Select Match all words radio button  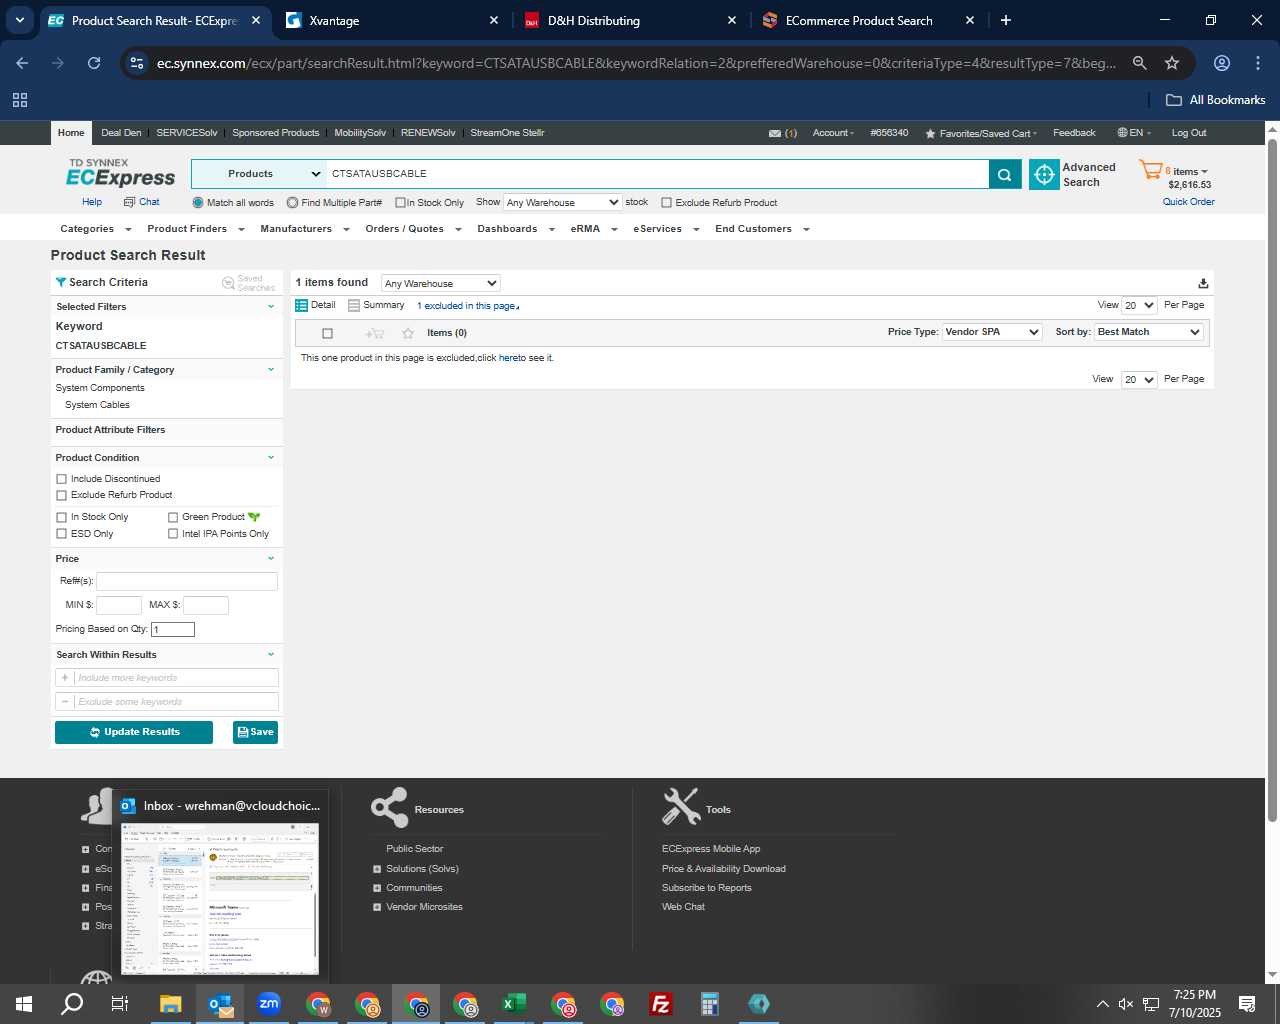tap(198, 203)
